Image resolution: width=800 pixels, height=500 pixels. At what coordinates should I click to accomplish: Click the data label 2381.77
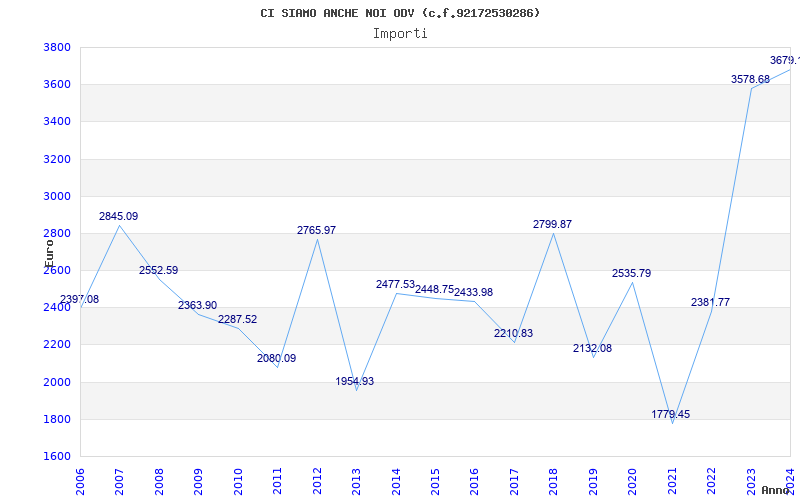(711, 303)
